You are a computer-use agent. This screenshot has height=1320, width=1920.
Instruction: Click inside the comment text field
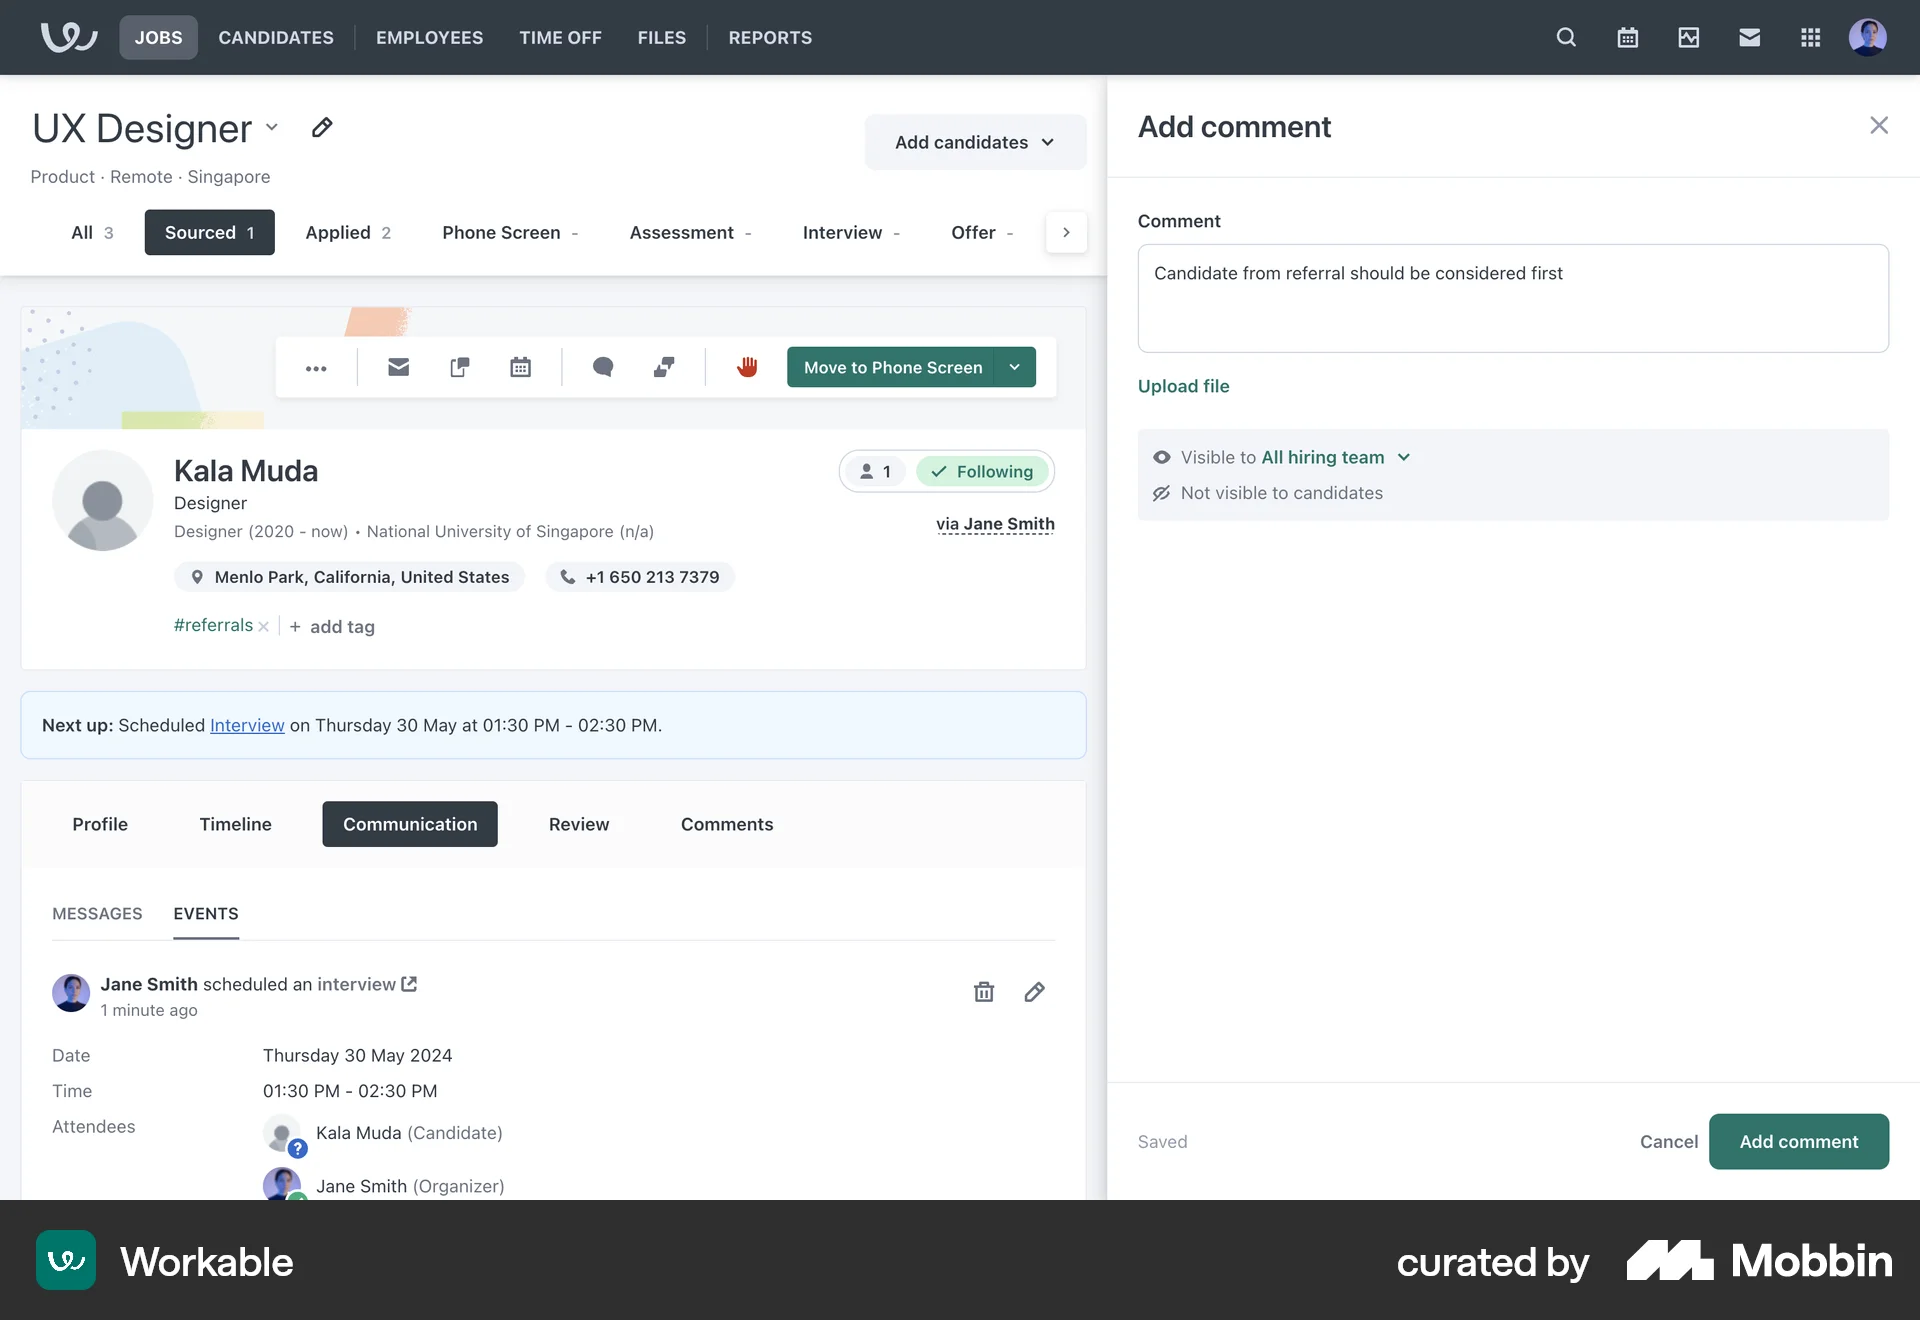1512,298
